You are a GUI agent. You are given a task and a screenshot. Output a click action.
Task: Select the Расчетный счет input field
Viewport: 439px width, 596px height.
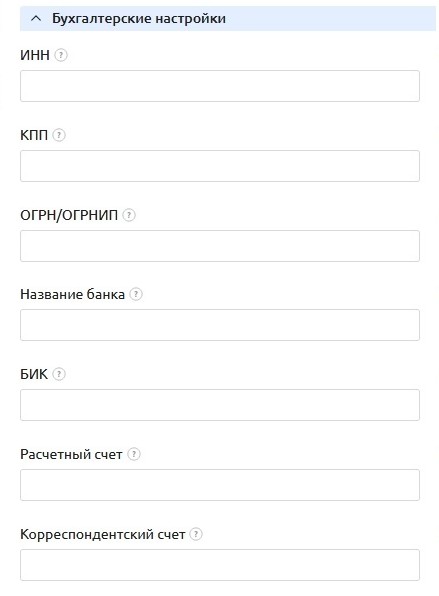tap(220, 485)
